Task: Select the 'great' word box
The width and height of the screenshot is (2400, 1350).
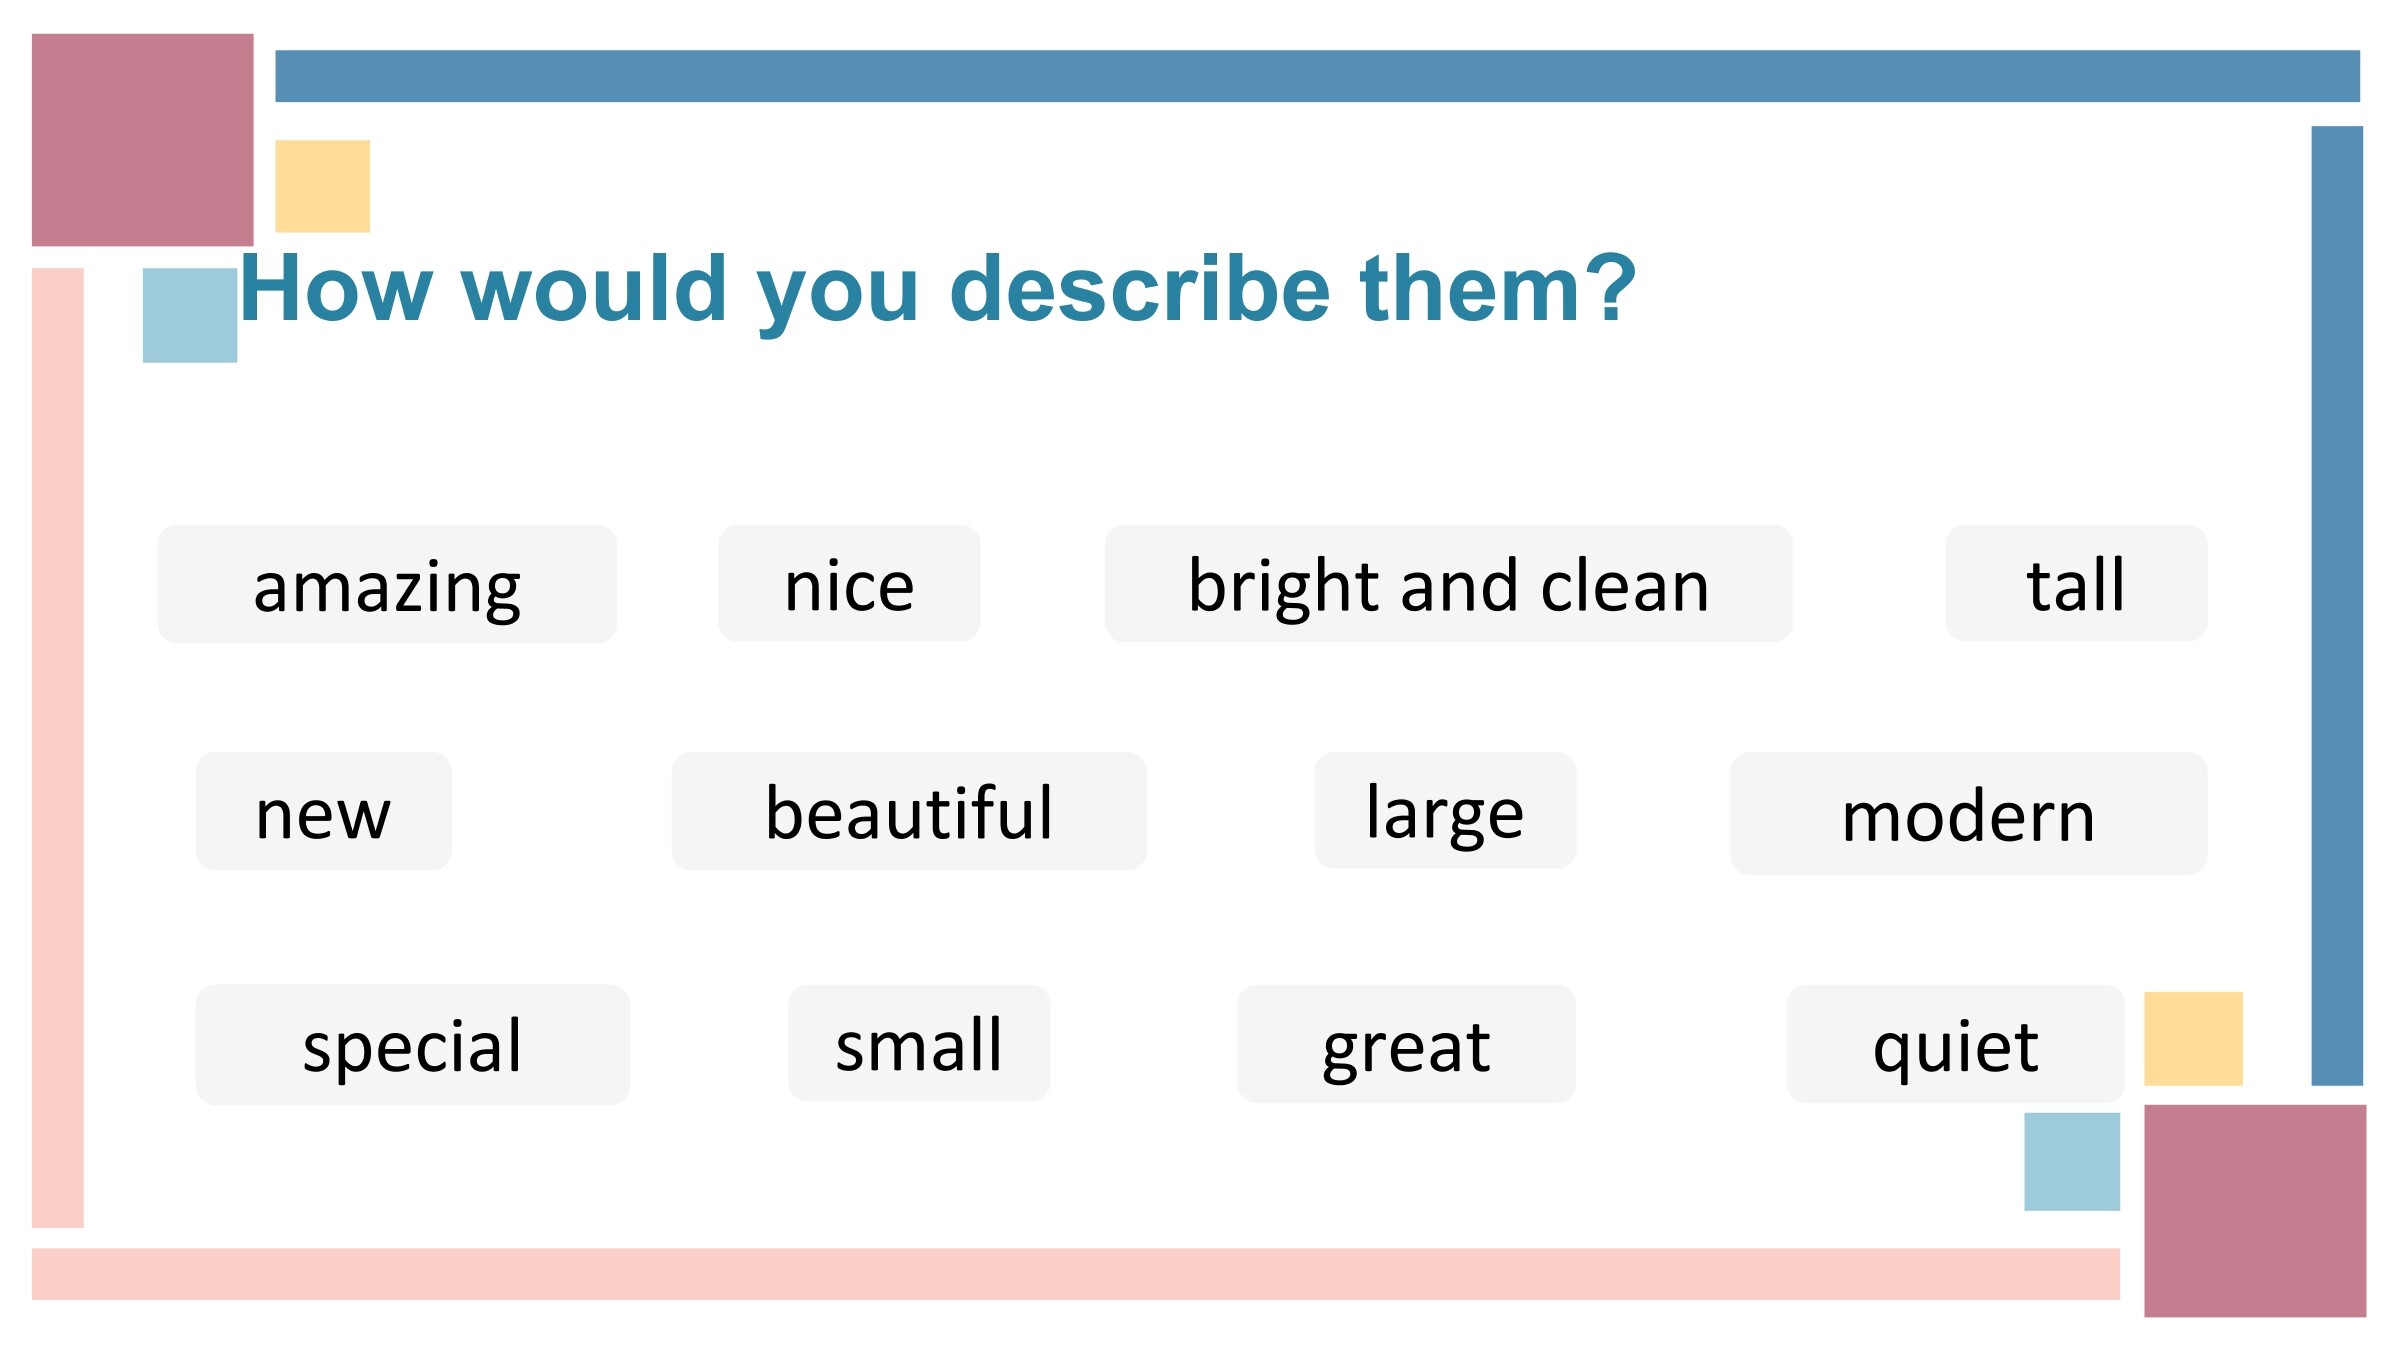Action: (x=1406, y=1044)
